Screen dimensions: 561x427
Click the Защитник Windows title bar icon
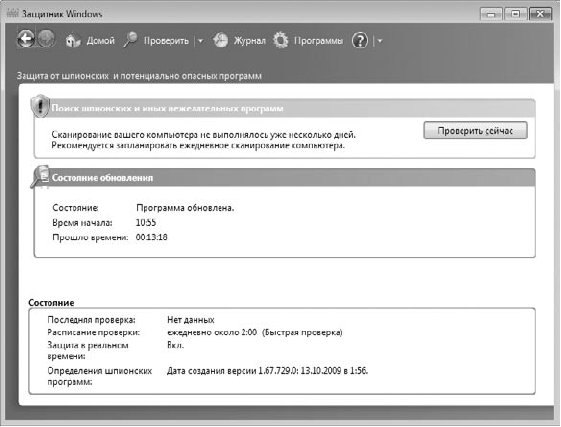point(13,14)
